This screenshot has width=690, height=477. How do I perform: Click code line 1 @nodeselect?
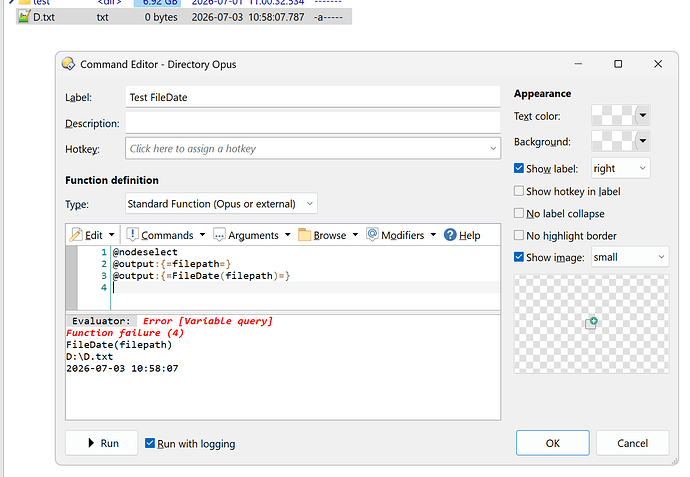click(x=145, y=252)
